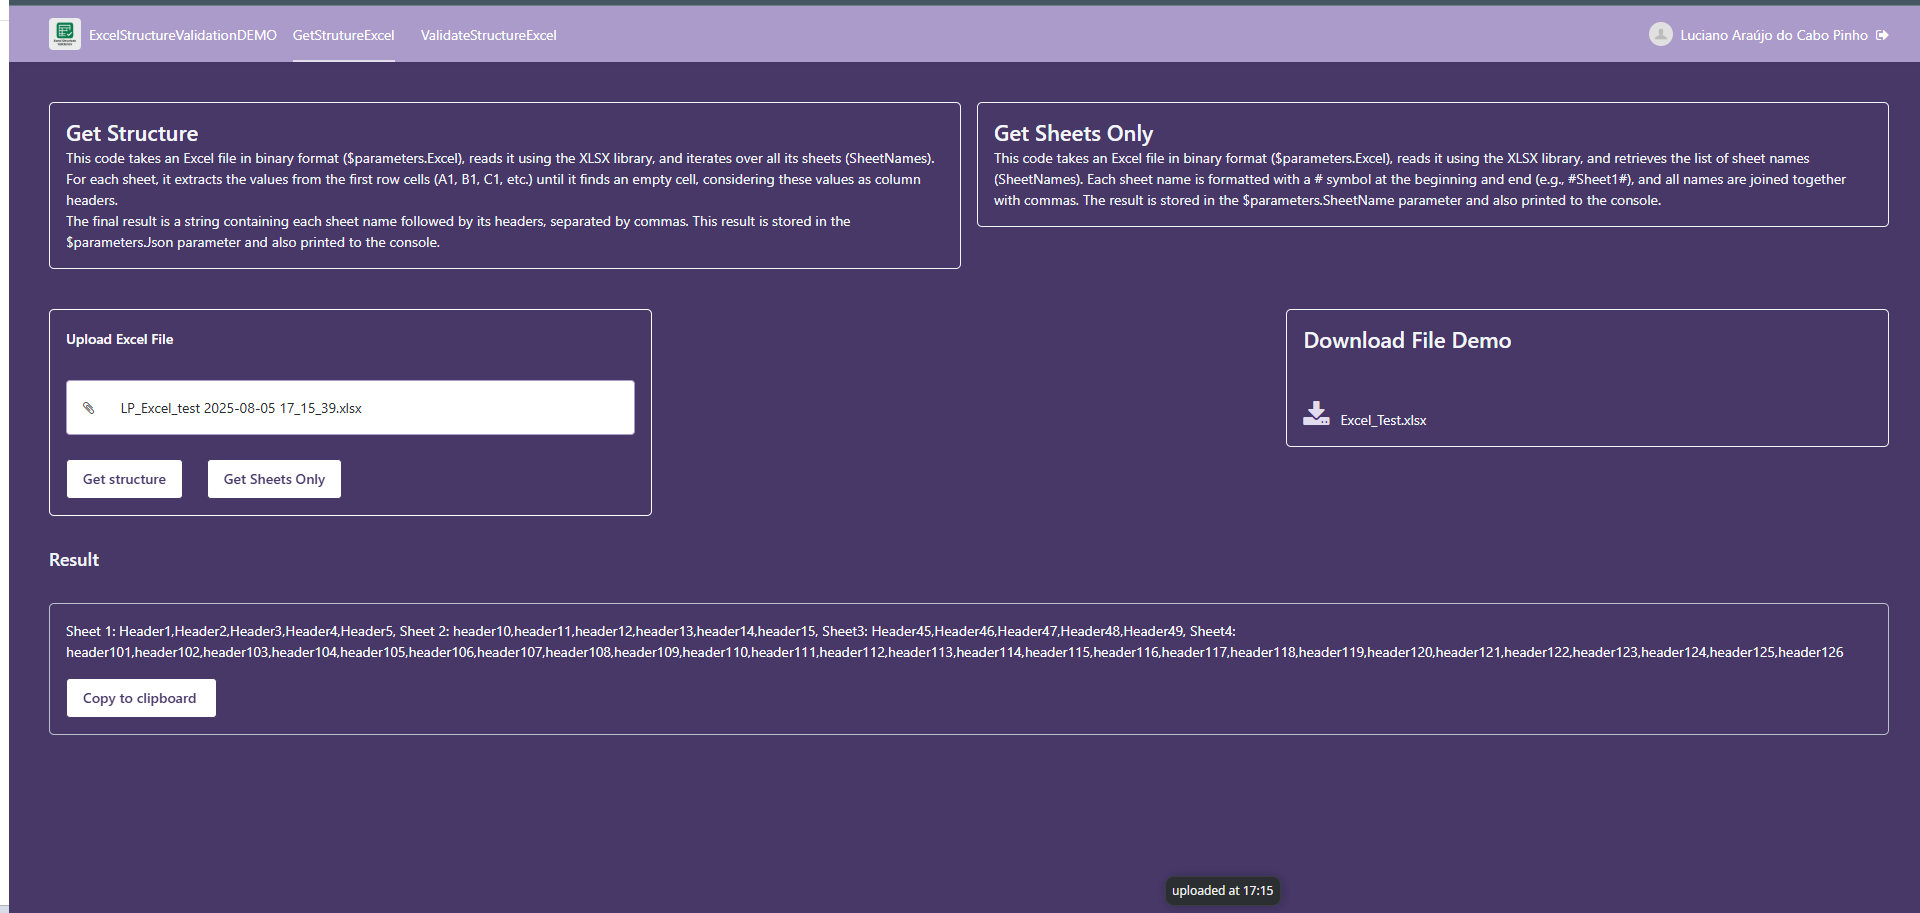The width and height of the screenshot is (1920, 913).
Task: Click the result text starting with Sheet 1
Action: [x=955, y=641]
